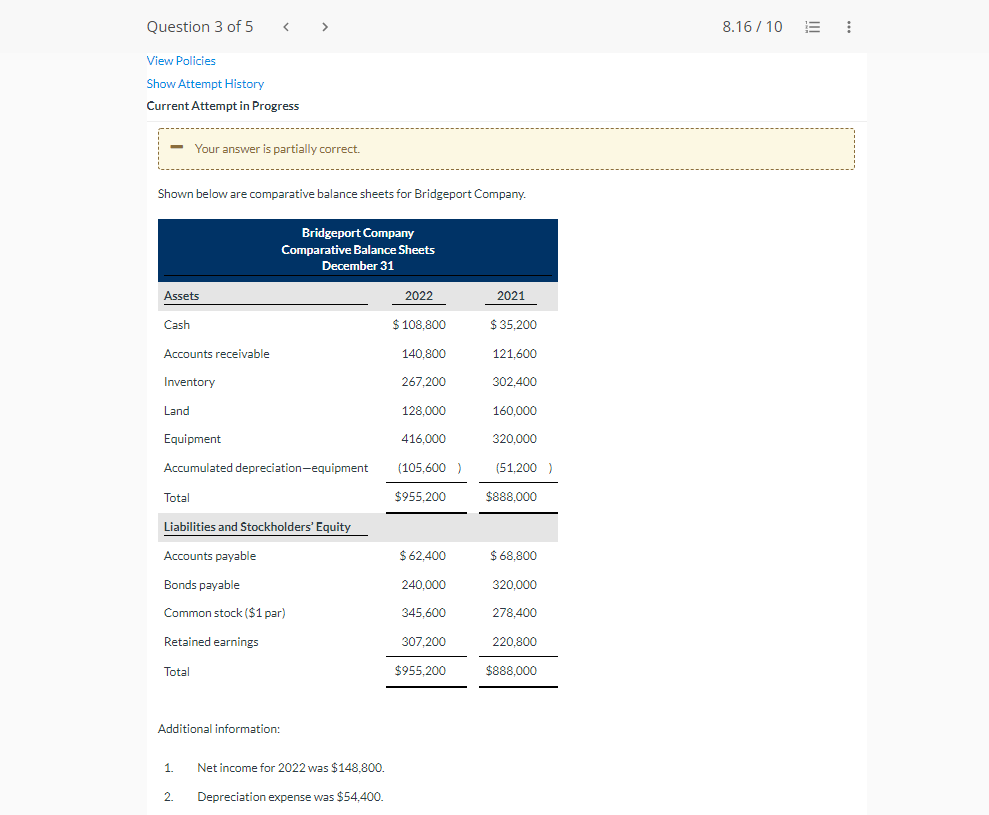Click the Accounts payable row label
This screenshot has height=815, width=989.
210,556
